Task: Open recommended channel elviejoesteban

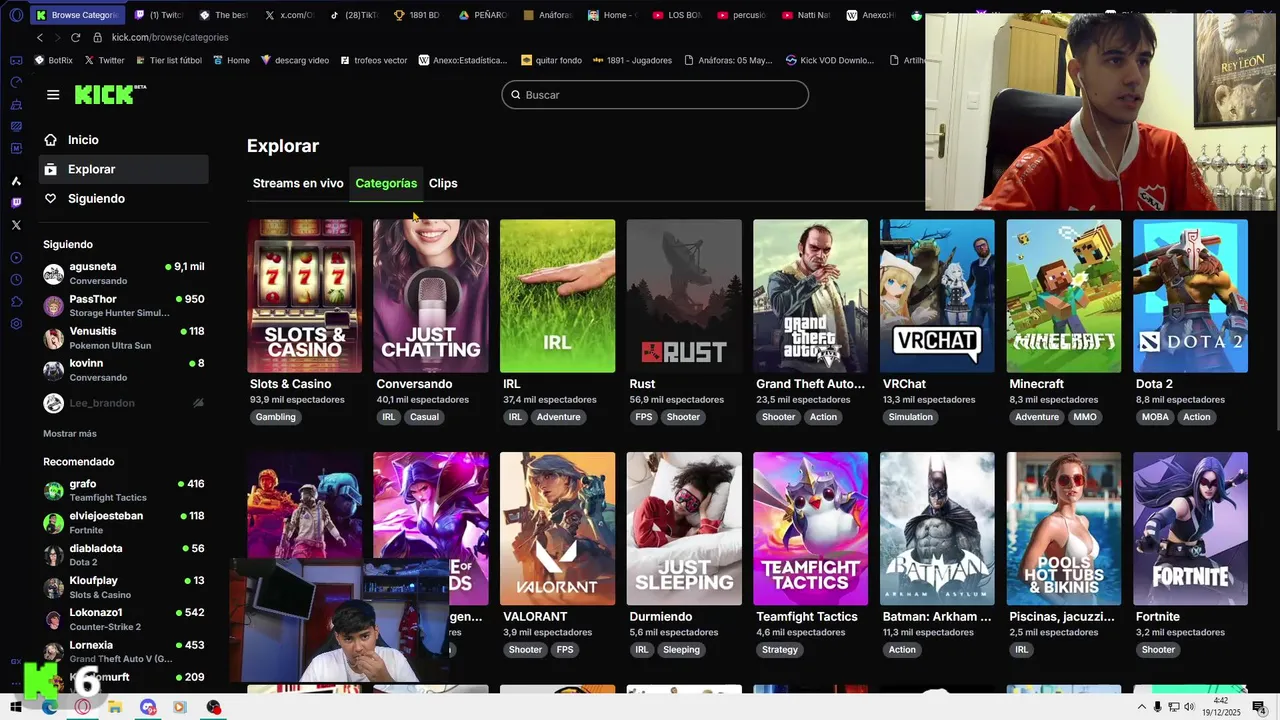Action: [124, 522]
